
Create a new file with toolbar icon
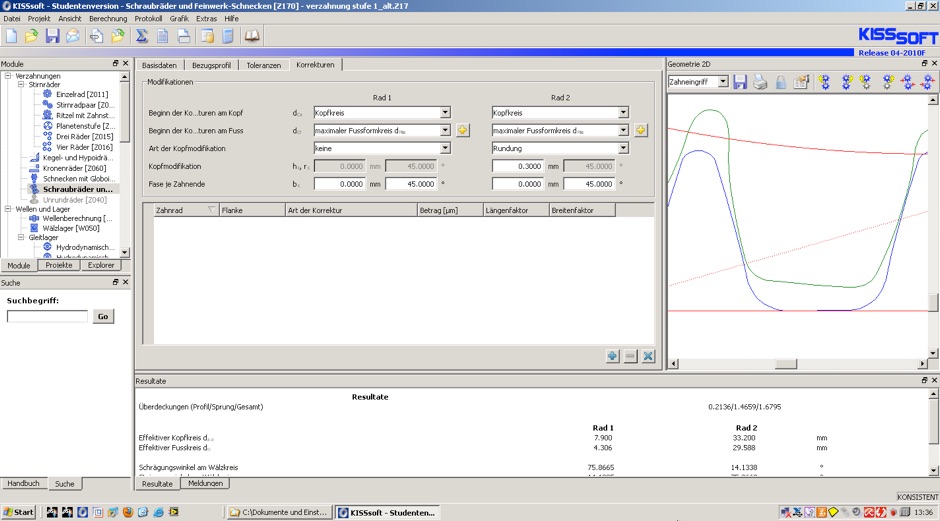(11, 36)
